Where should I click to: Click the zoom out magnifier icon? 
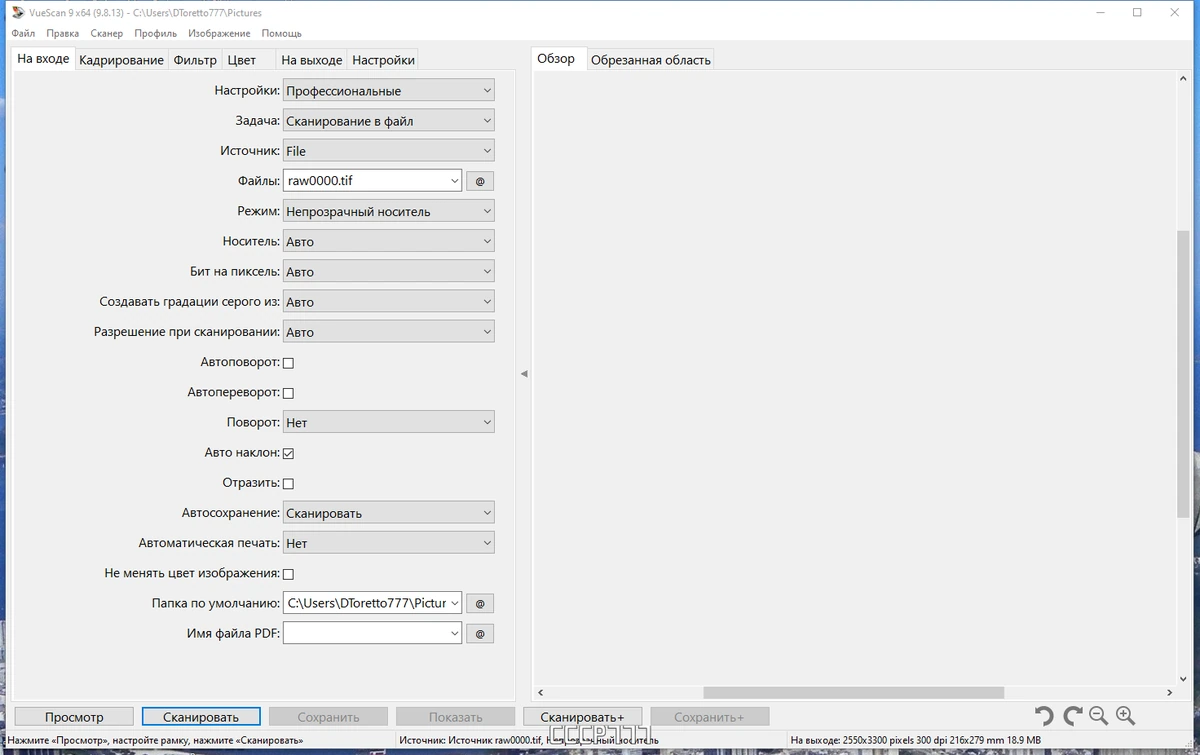1098,716
